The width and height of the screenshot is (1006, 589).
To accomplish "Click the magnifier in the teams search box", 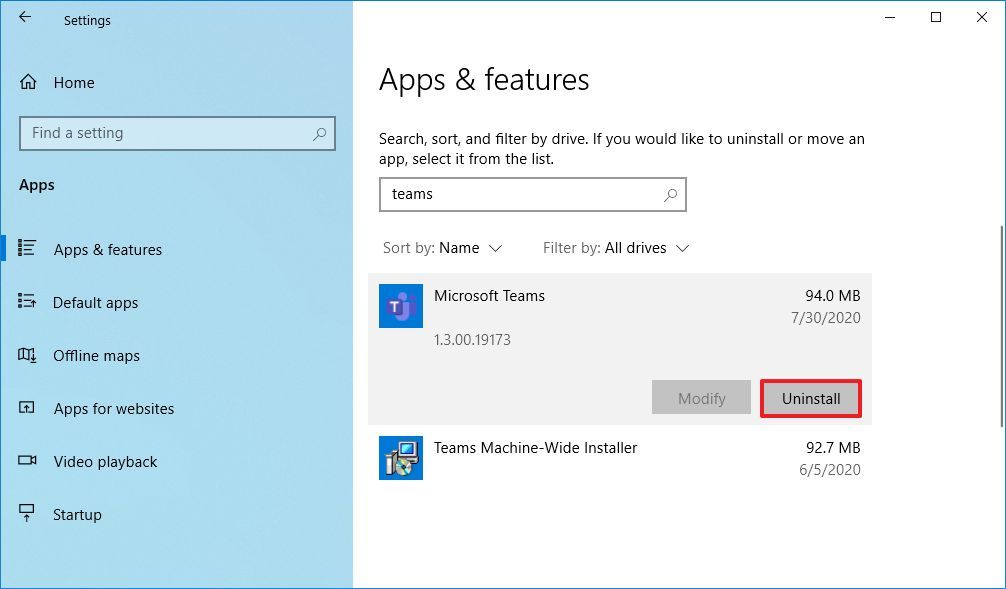I will (x=668, y=194).
